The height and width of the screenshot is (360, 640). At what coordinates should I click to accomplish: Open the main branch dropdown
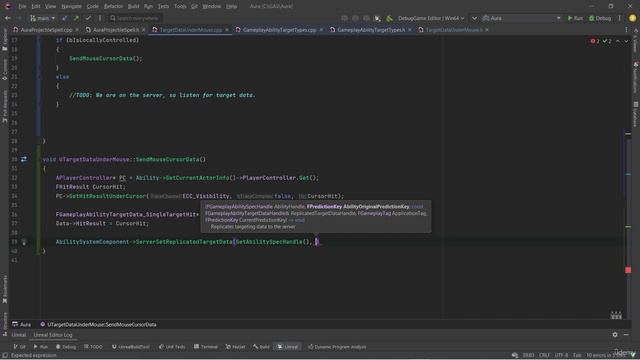pyautogui.click(x=42, y=18)
